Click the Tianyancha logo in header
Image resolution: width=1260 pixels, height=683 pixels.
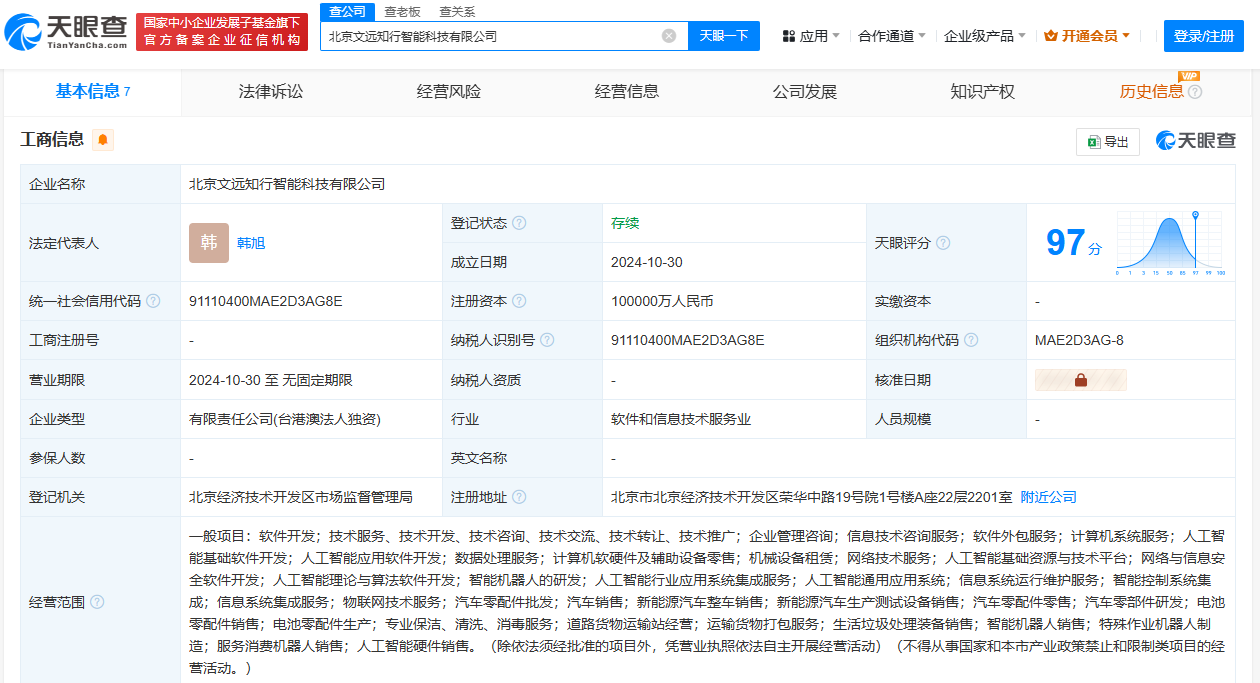point(66,34)
